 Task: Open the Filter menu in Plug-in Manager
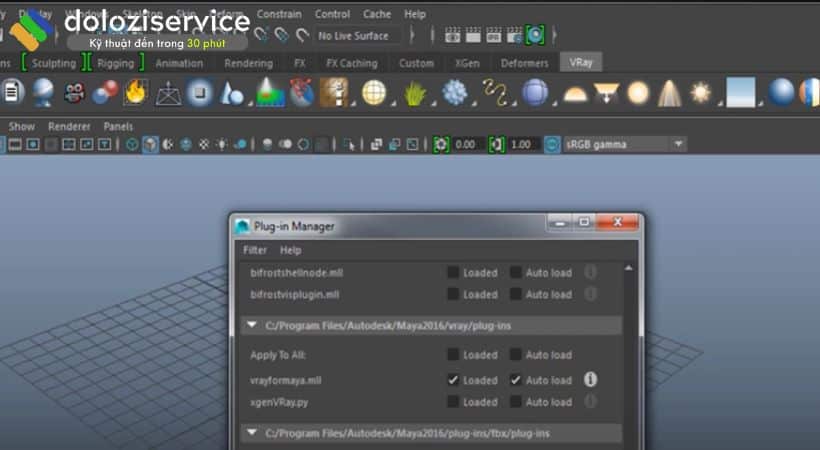click(x=255, y=250)
